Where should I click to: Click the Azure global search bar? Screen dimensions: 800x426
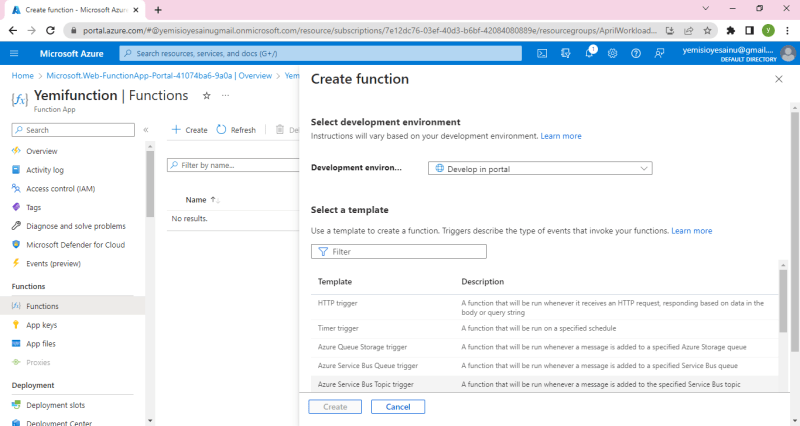tap(320, 53)
